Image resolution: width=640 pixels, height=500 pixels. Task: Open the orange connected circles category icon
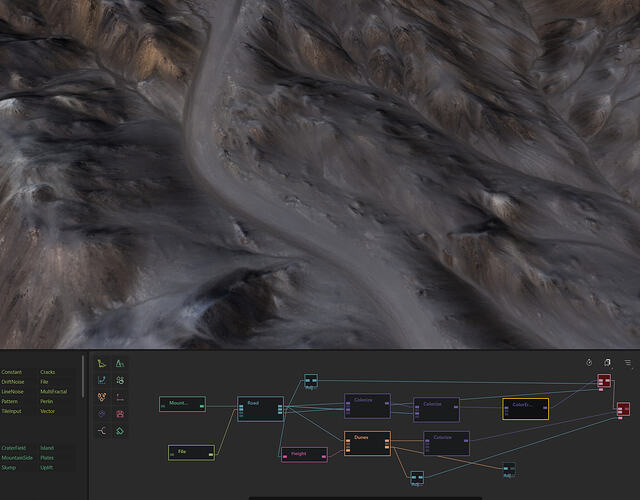coord(102,397)
